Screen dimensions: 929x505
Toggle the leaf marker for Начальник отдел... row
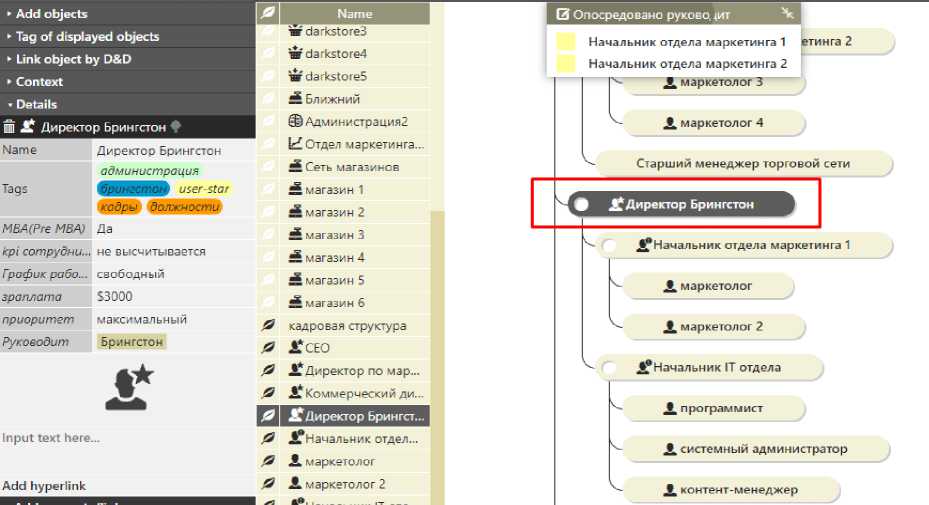tap(268, 438)
